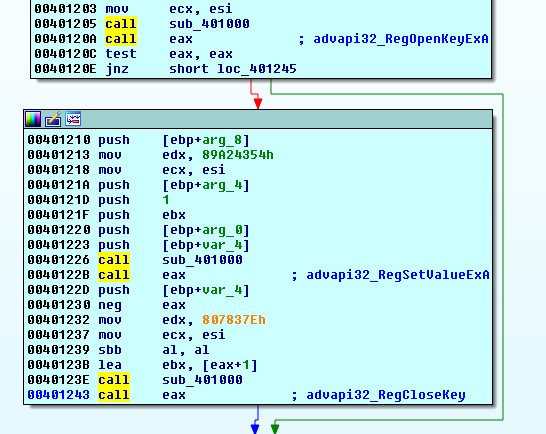Select the arg_8 operand in push

(222, 140)
